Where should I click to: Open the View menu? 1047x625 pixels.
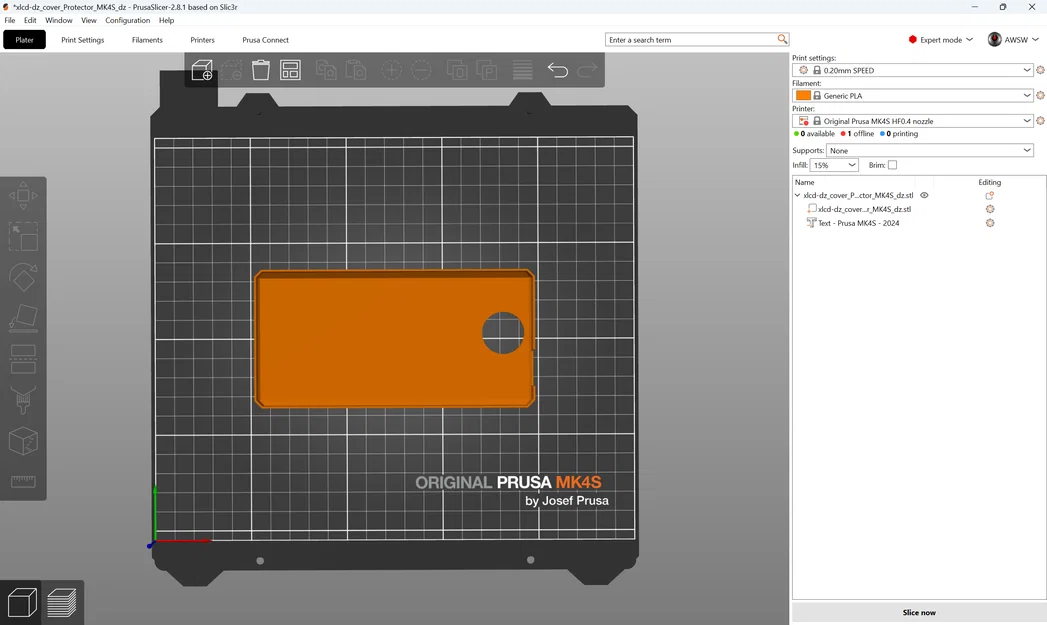89,20
